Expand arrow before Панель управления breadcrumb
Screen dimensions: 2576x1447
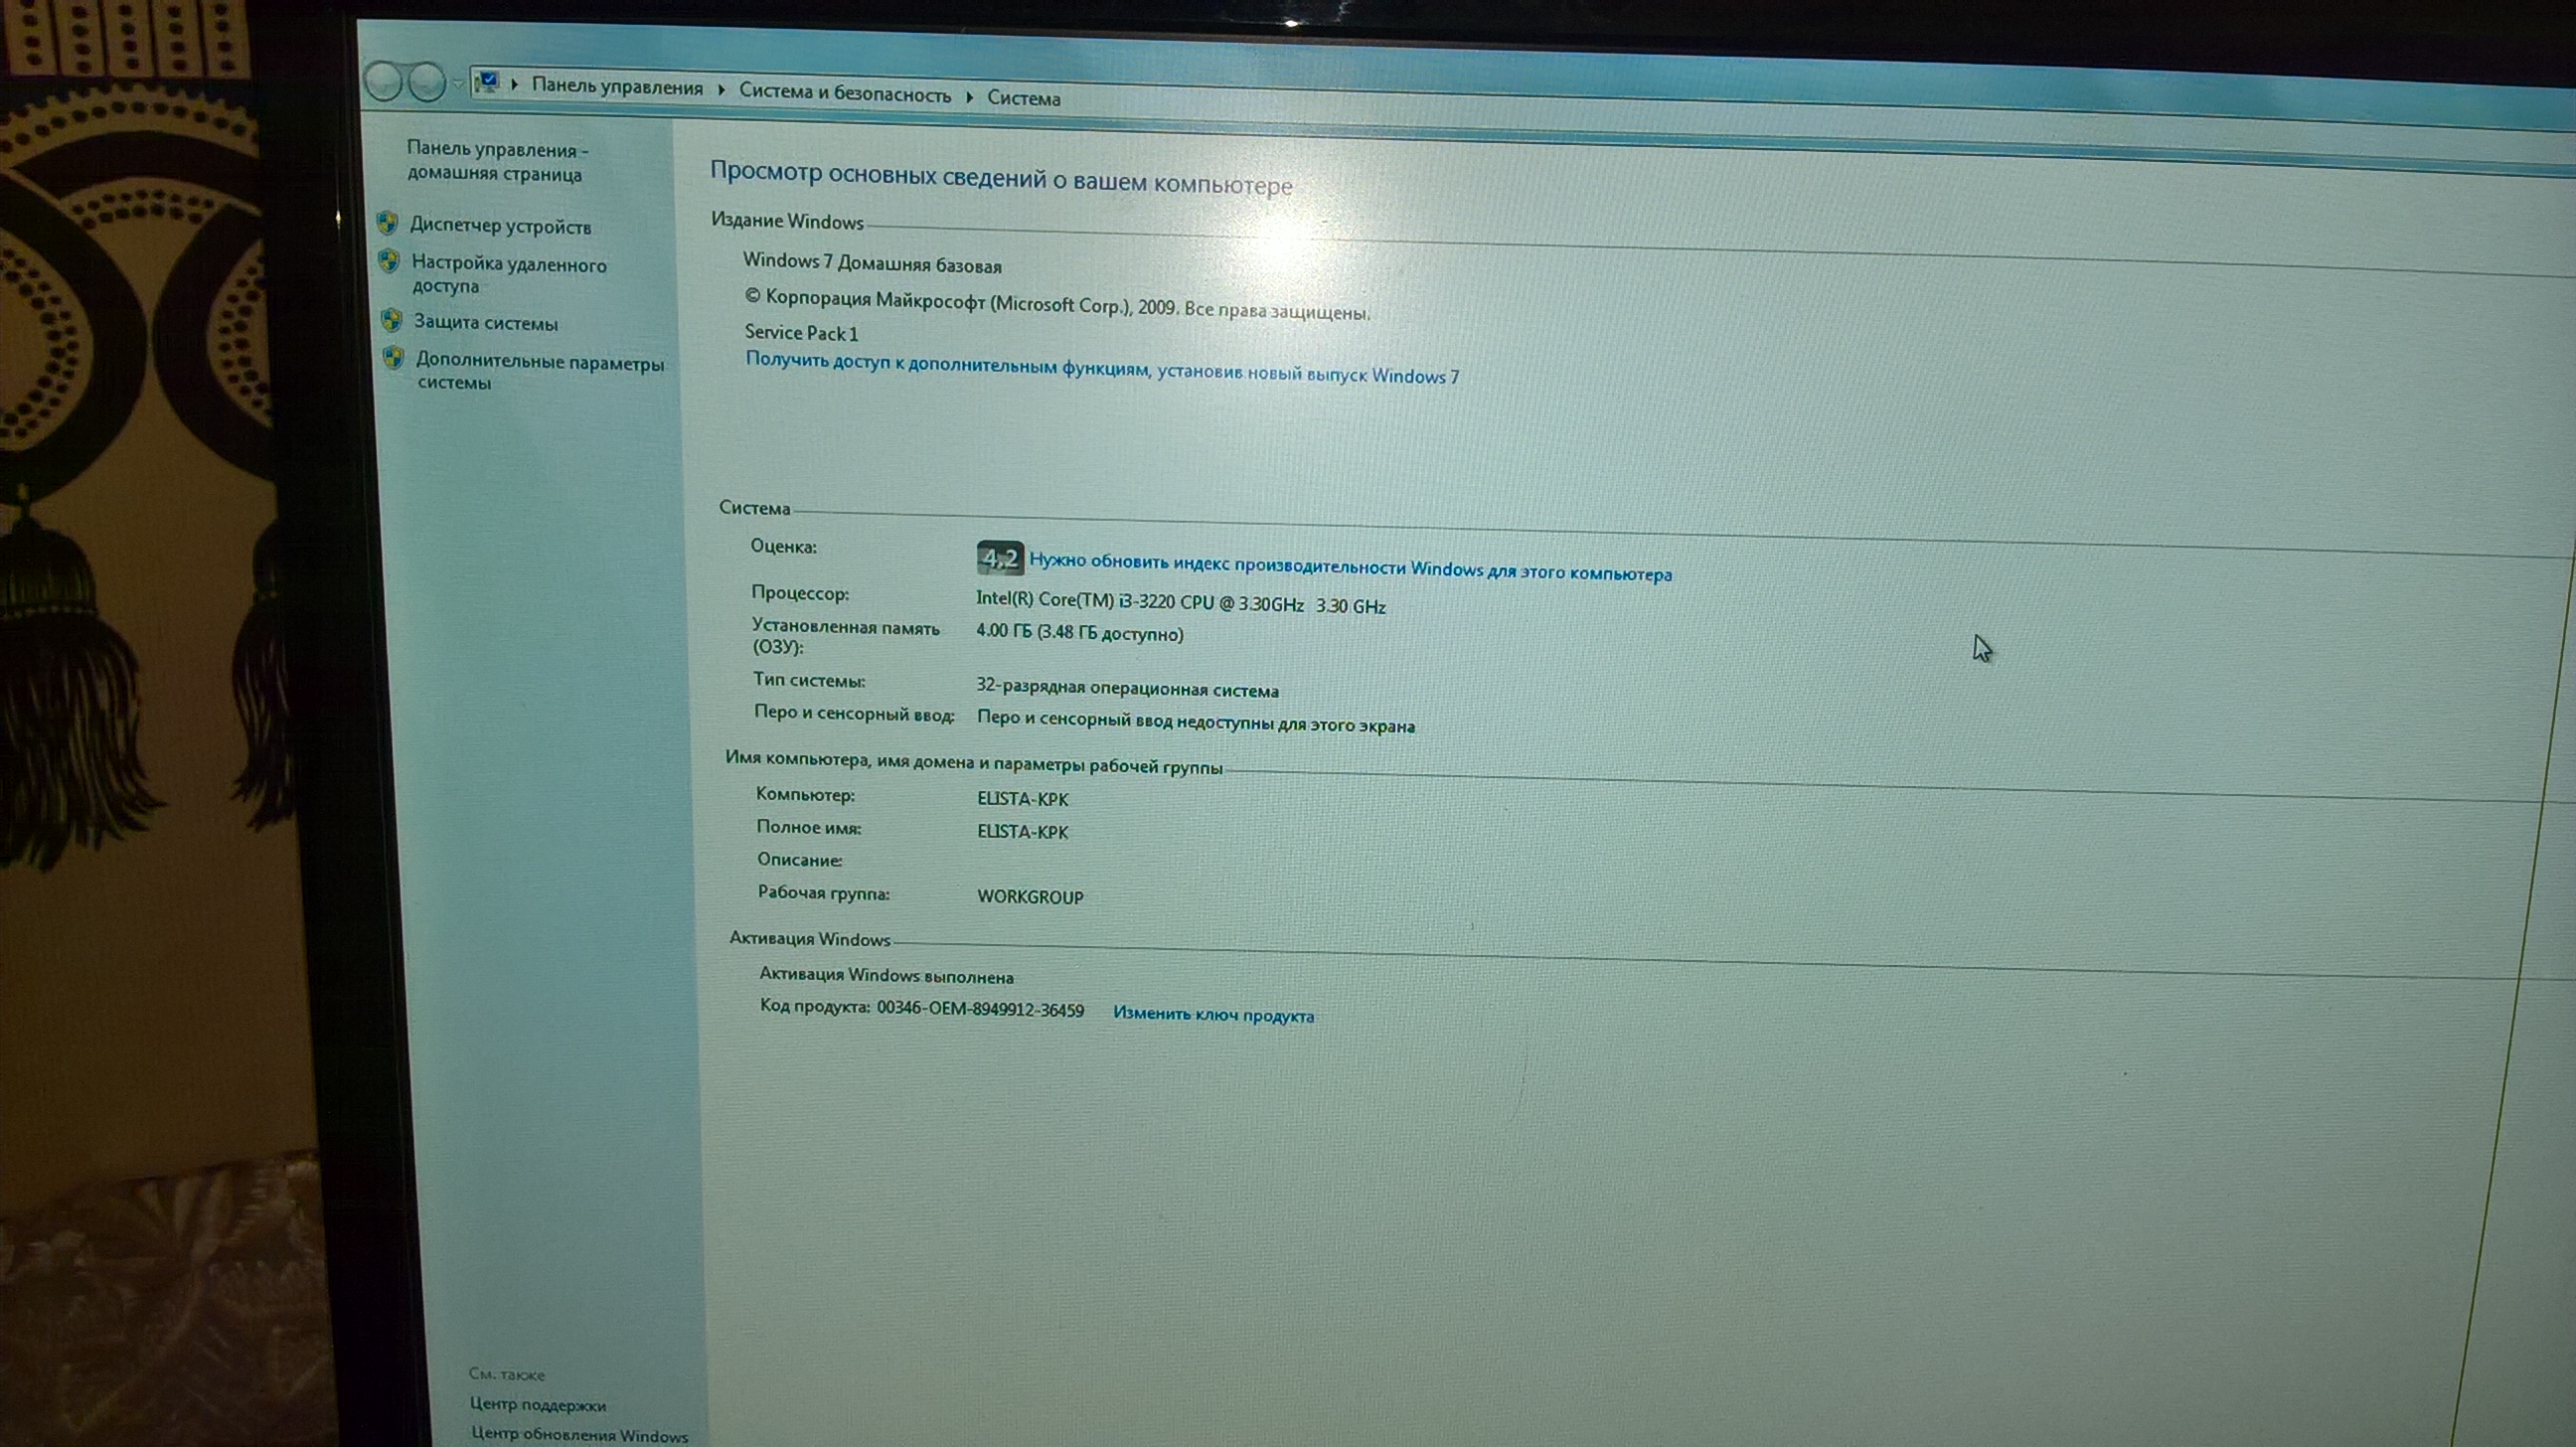point(515,84)
